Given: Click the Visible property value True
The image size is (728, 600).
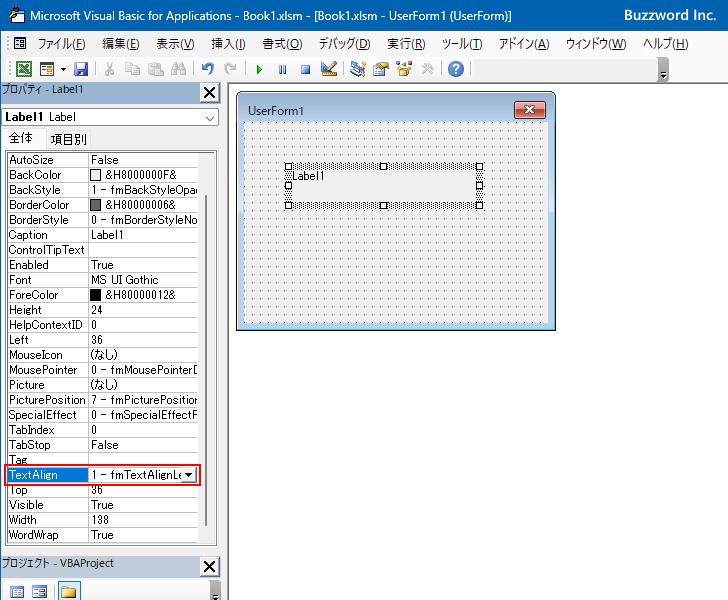Looking at the screenshot, I should tap(143, 505).
